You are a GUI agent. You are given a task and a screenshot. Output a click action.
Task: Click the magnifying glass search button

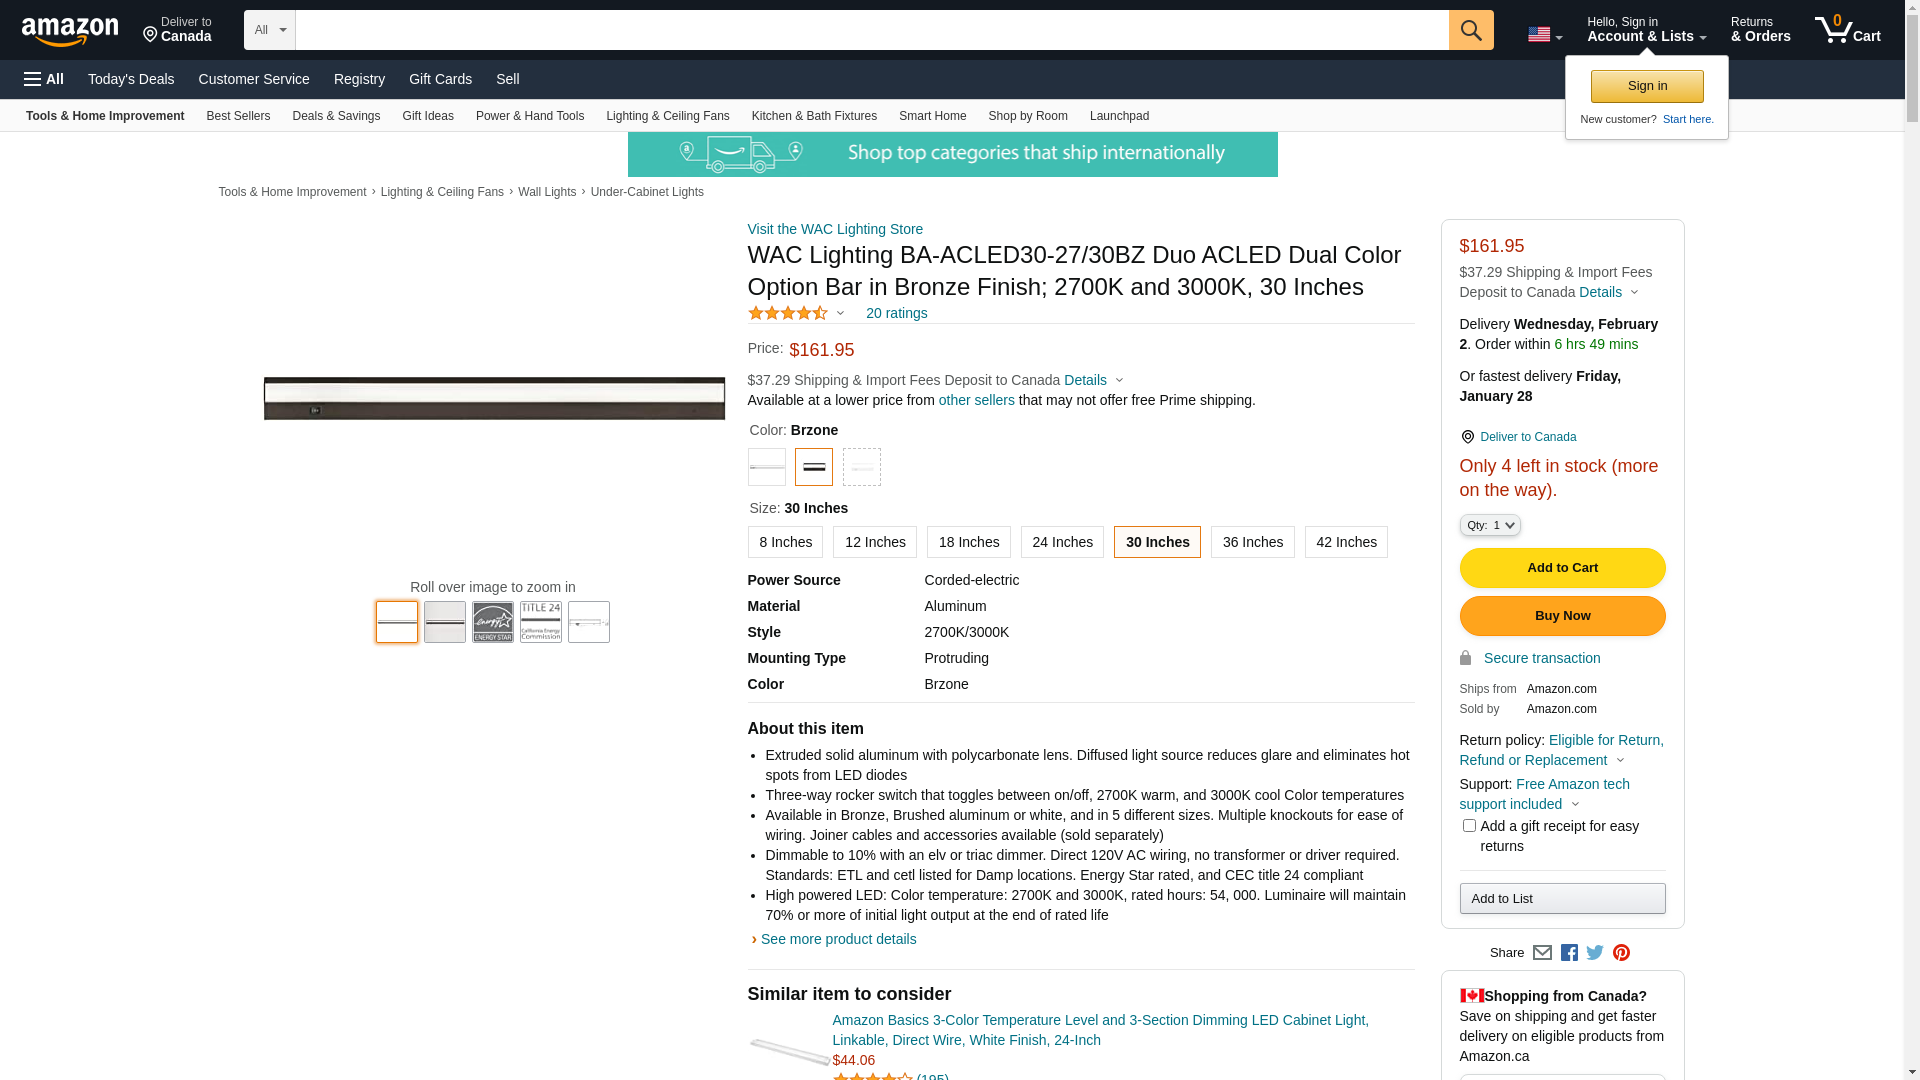1470,30
